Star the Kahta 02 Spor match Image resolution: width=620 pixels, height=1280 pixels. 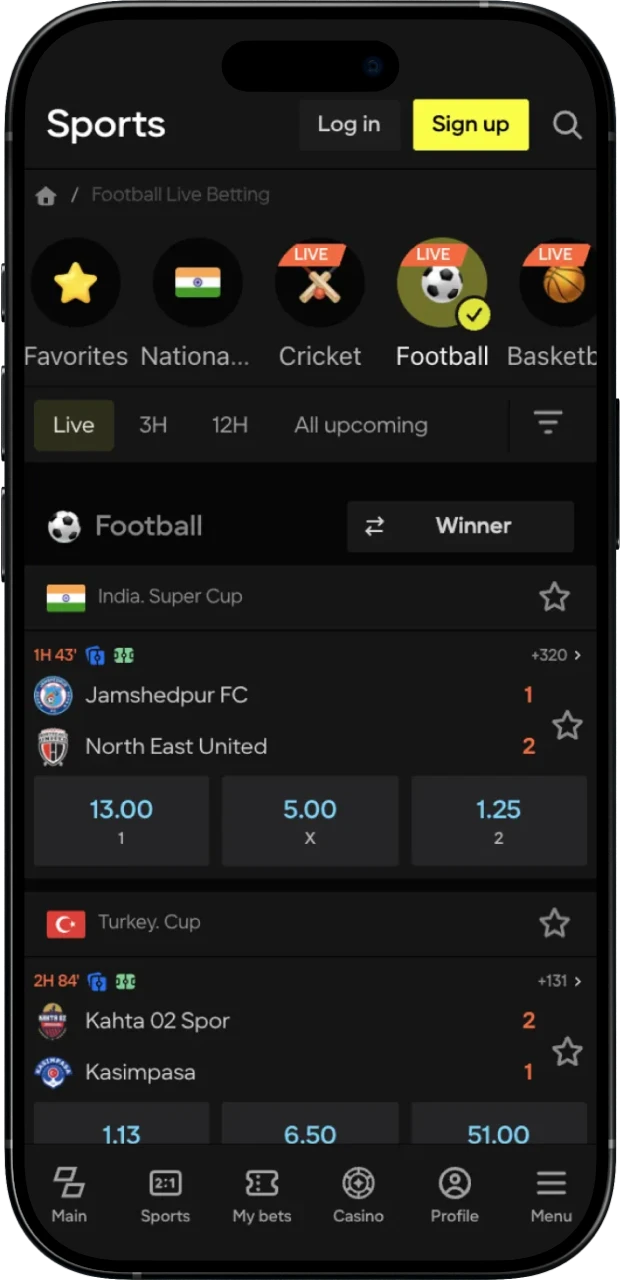click(x=567, y=1051)
